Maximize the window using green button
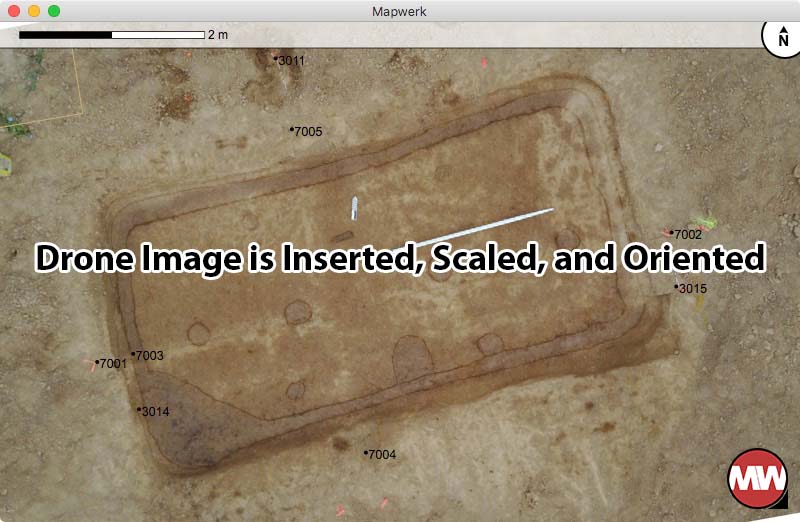Image resolution: width=800 pixels, height=522 pixels. (x=54, y=11)
